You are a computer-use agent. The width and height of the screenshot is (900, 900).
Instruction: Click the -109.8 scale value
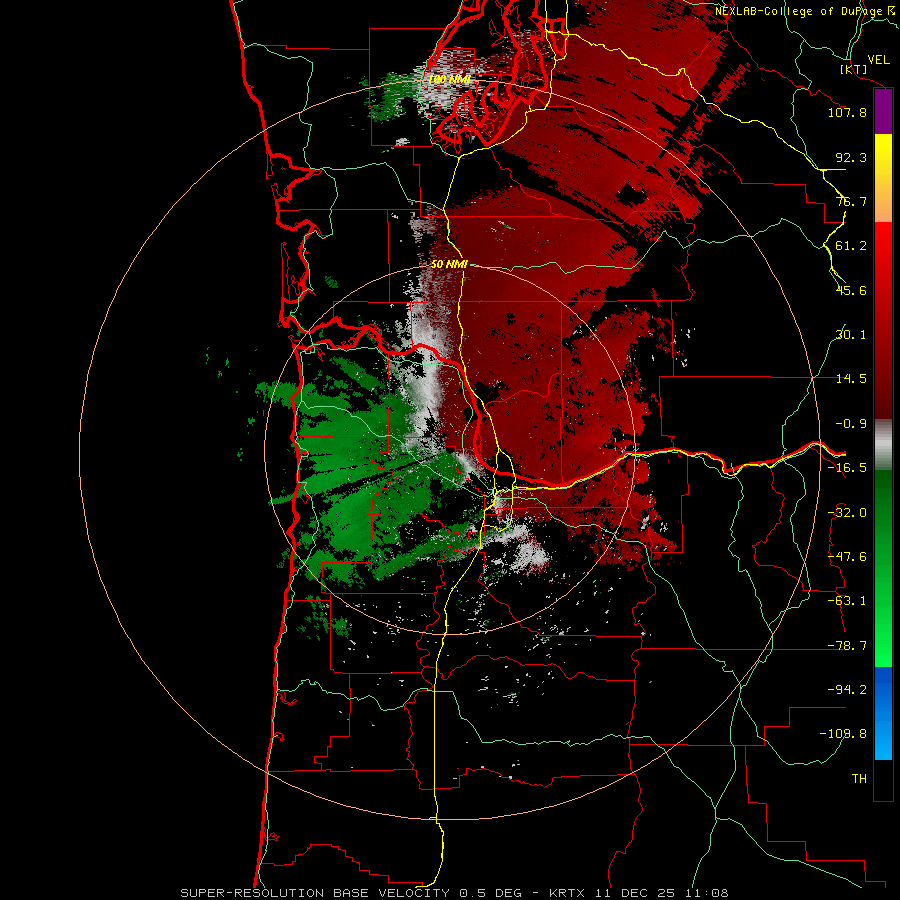tap(843, 734)
